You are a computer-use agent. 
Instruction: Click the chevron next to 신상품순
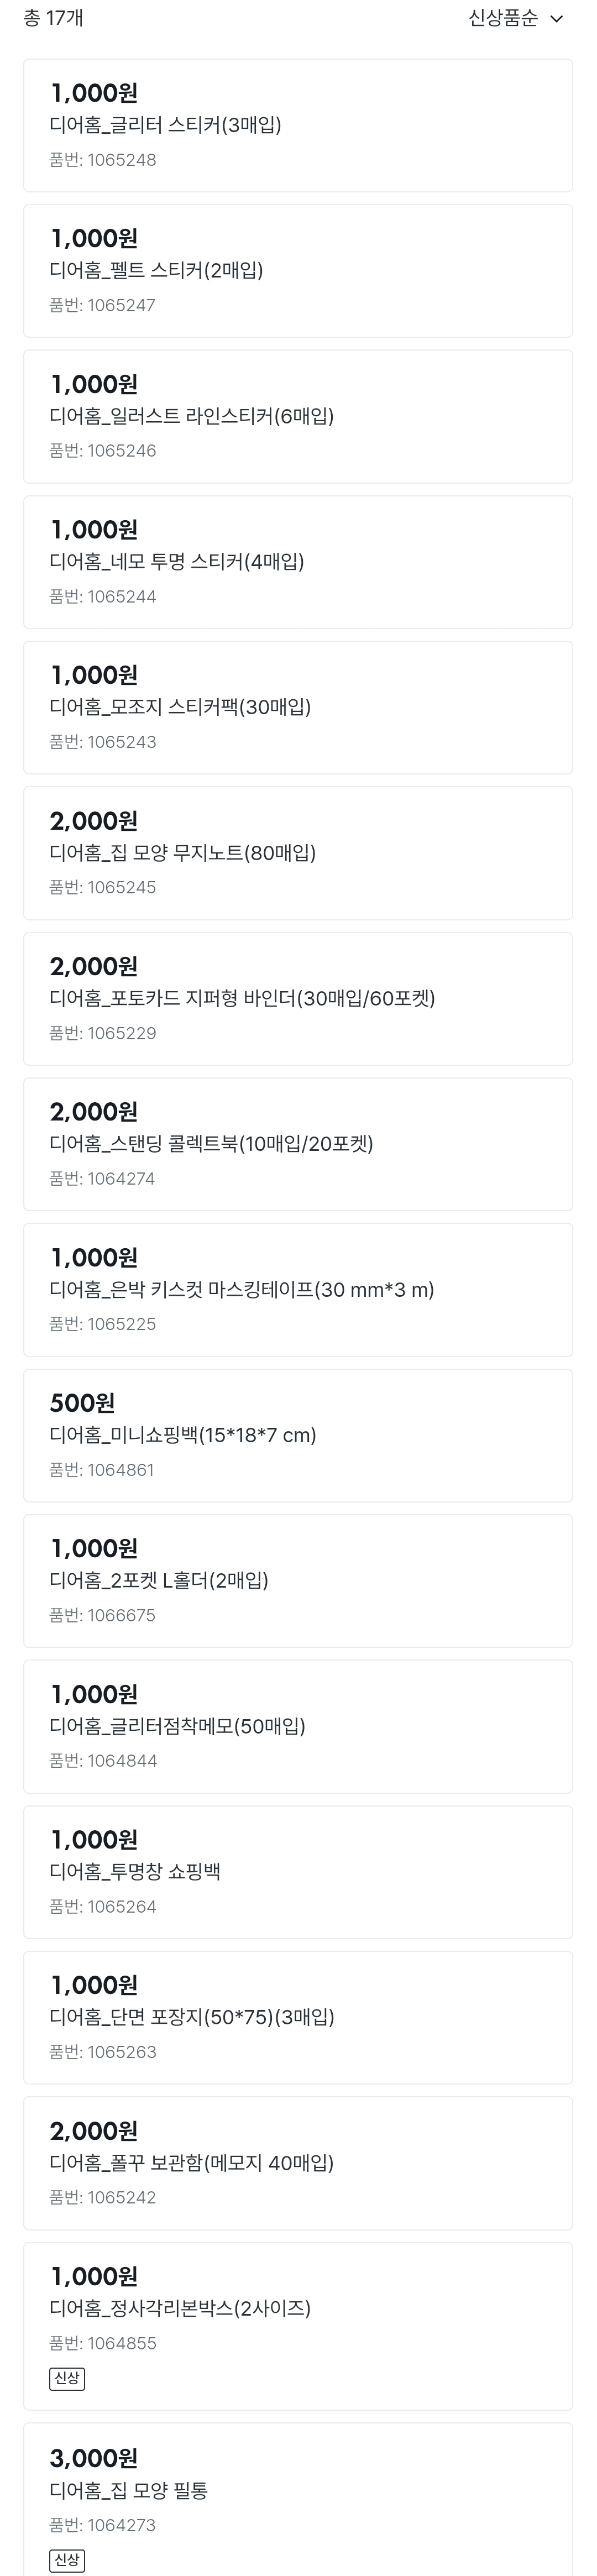coord(557,19)
